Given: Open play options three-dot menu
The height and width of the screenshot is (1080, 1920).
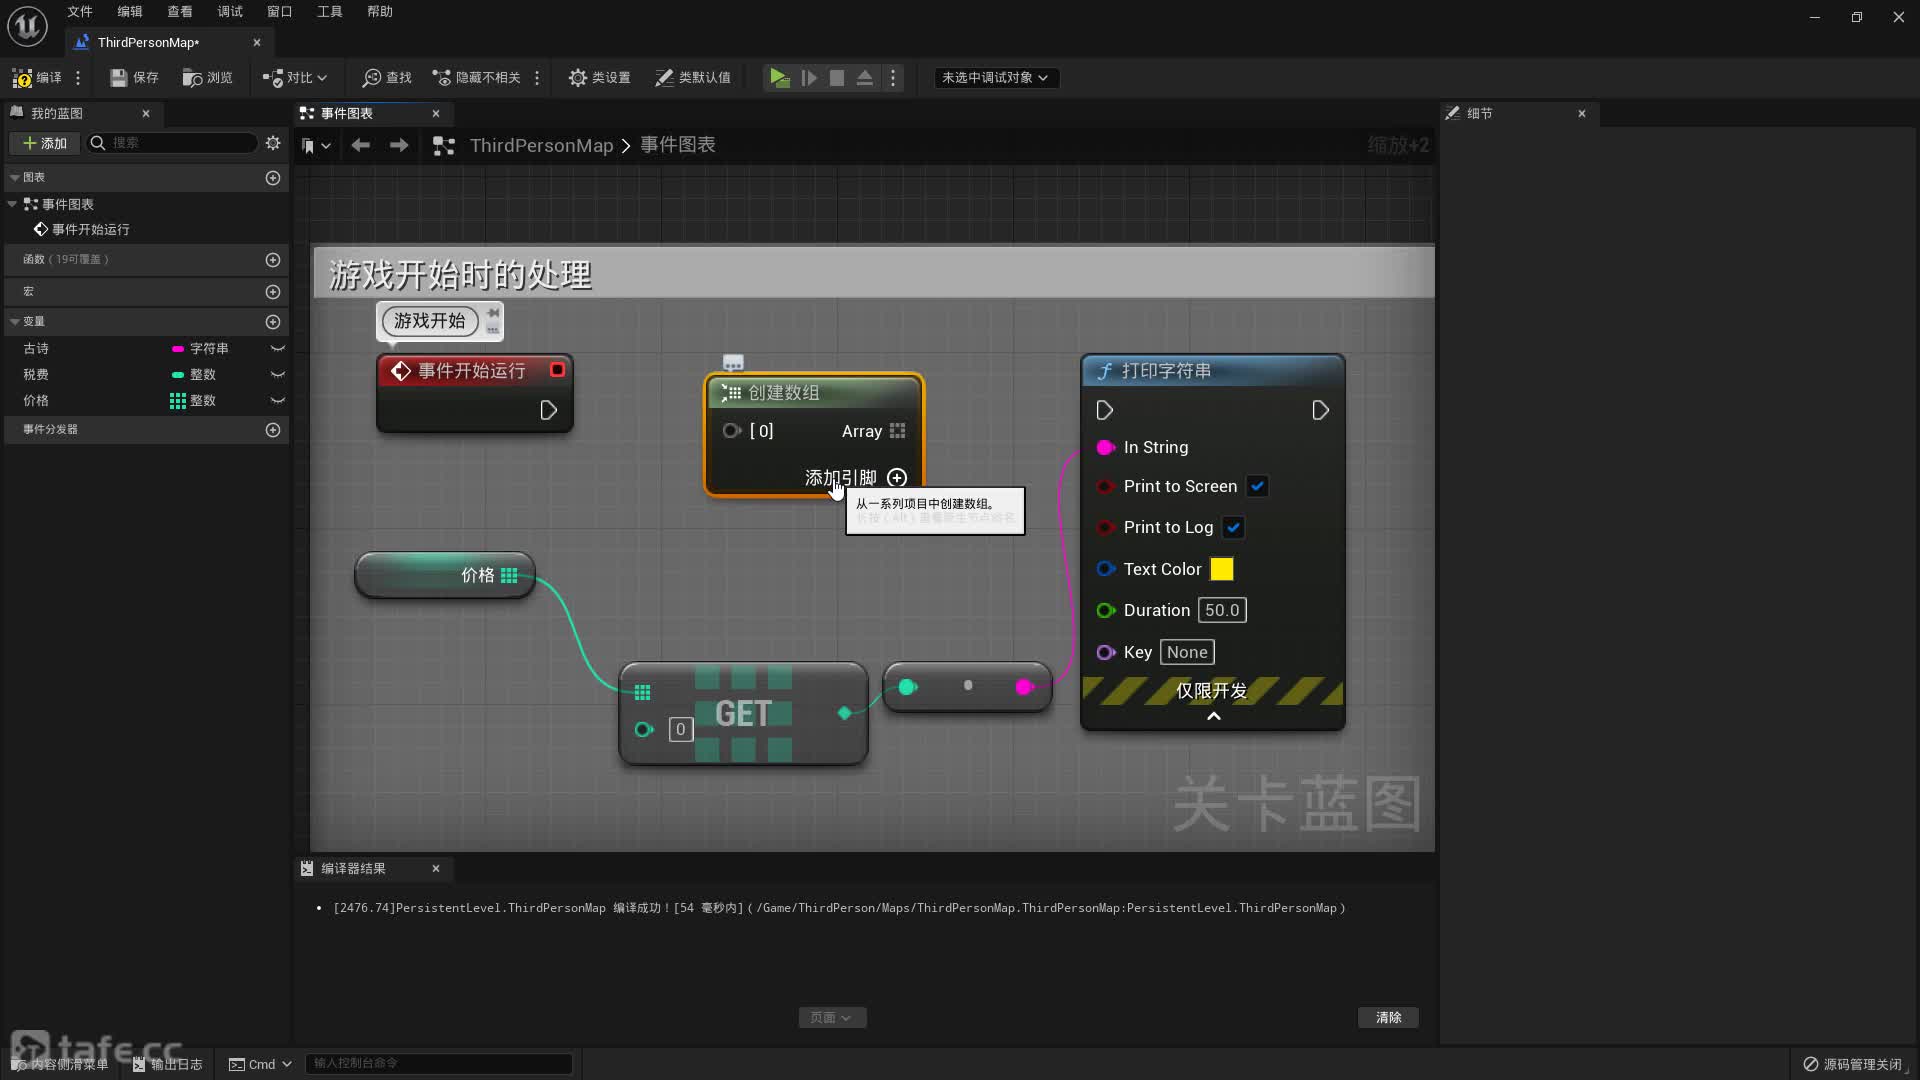Looking at the screenshot, I should pyautogui.click(x=893, y=78).
